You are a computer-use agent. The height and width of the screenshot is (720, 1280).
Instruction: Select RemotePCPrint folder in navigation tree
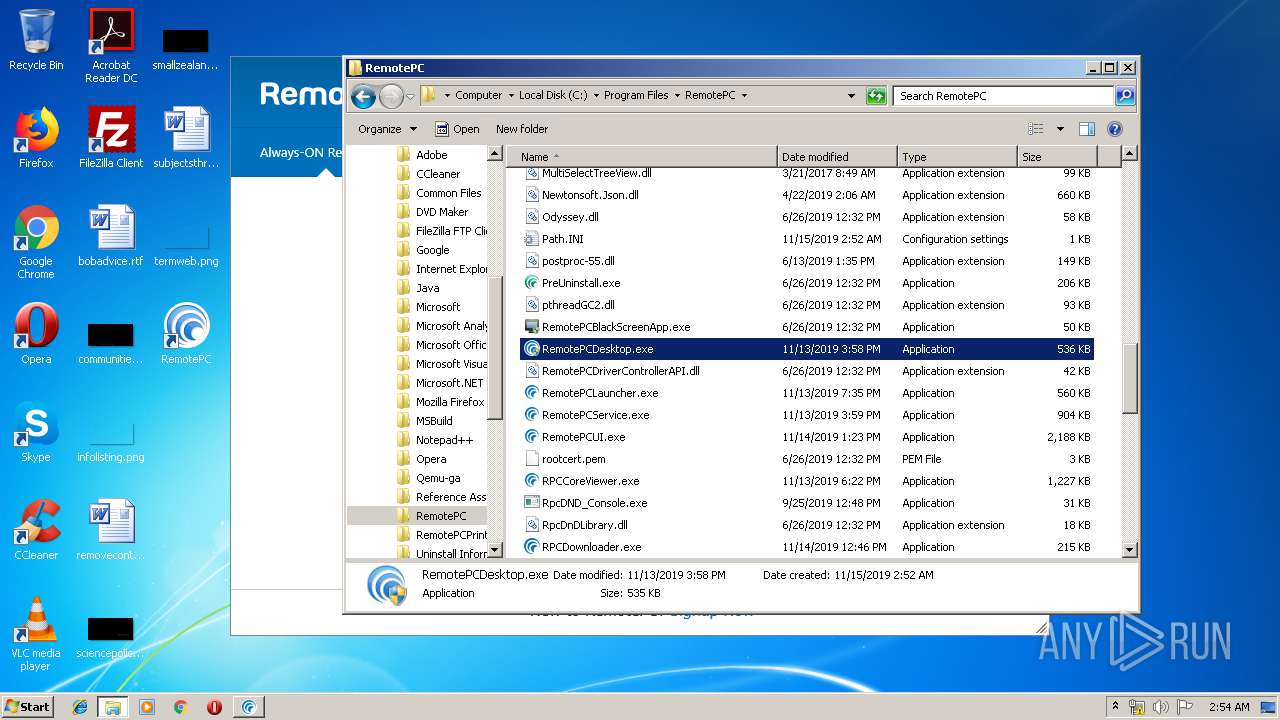point(451,535)
